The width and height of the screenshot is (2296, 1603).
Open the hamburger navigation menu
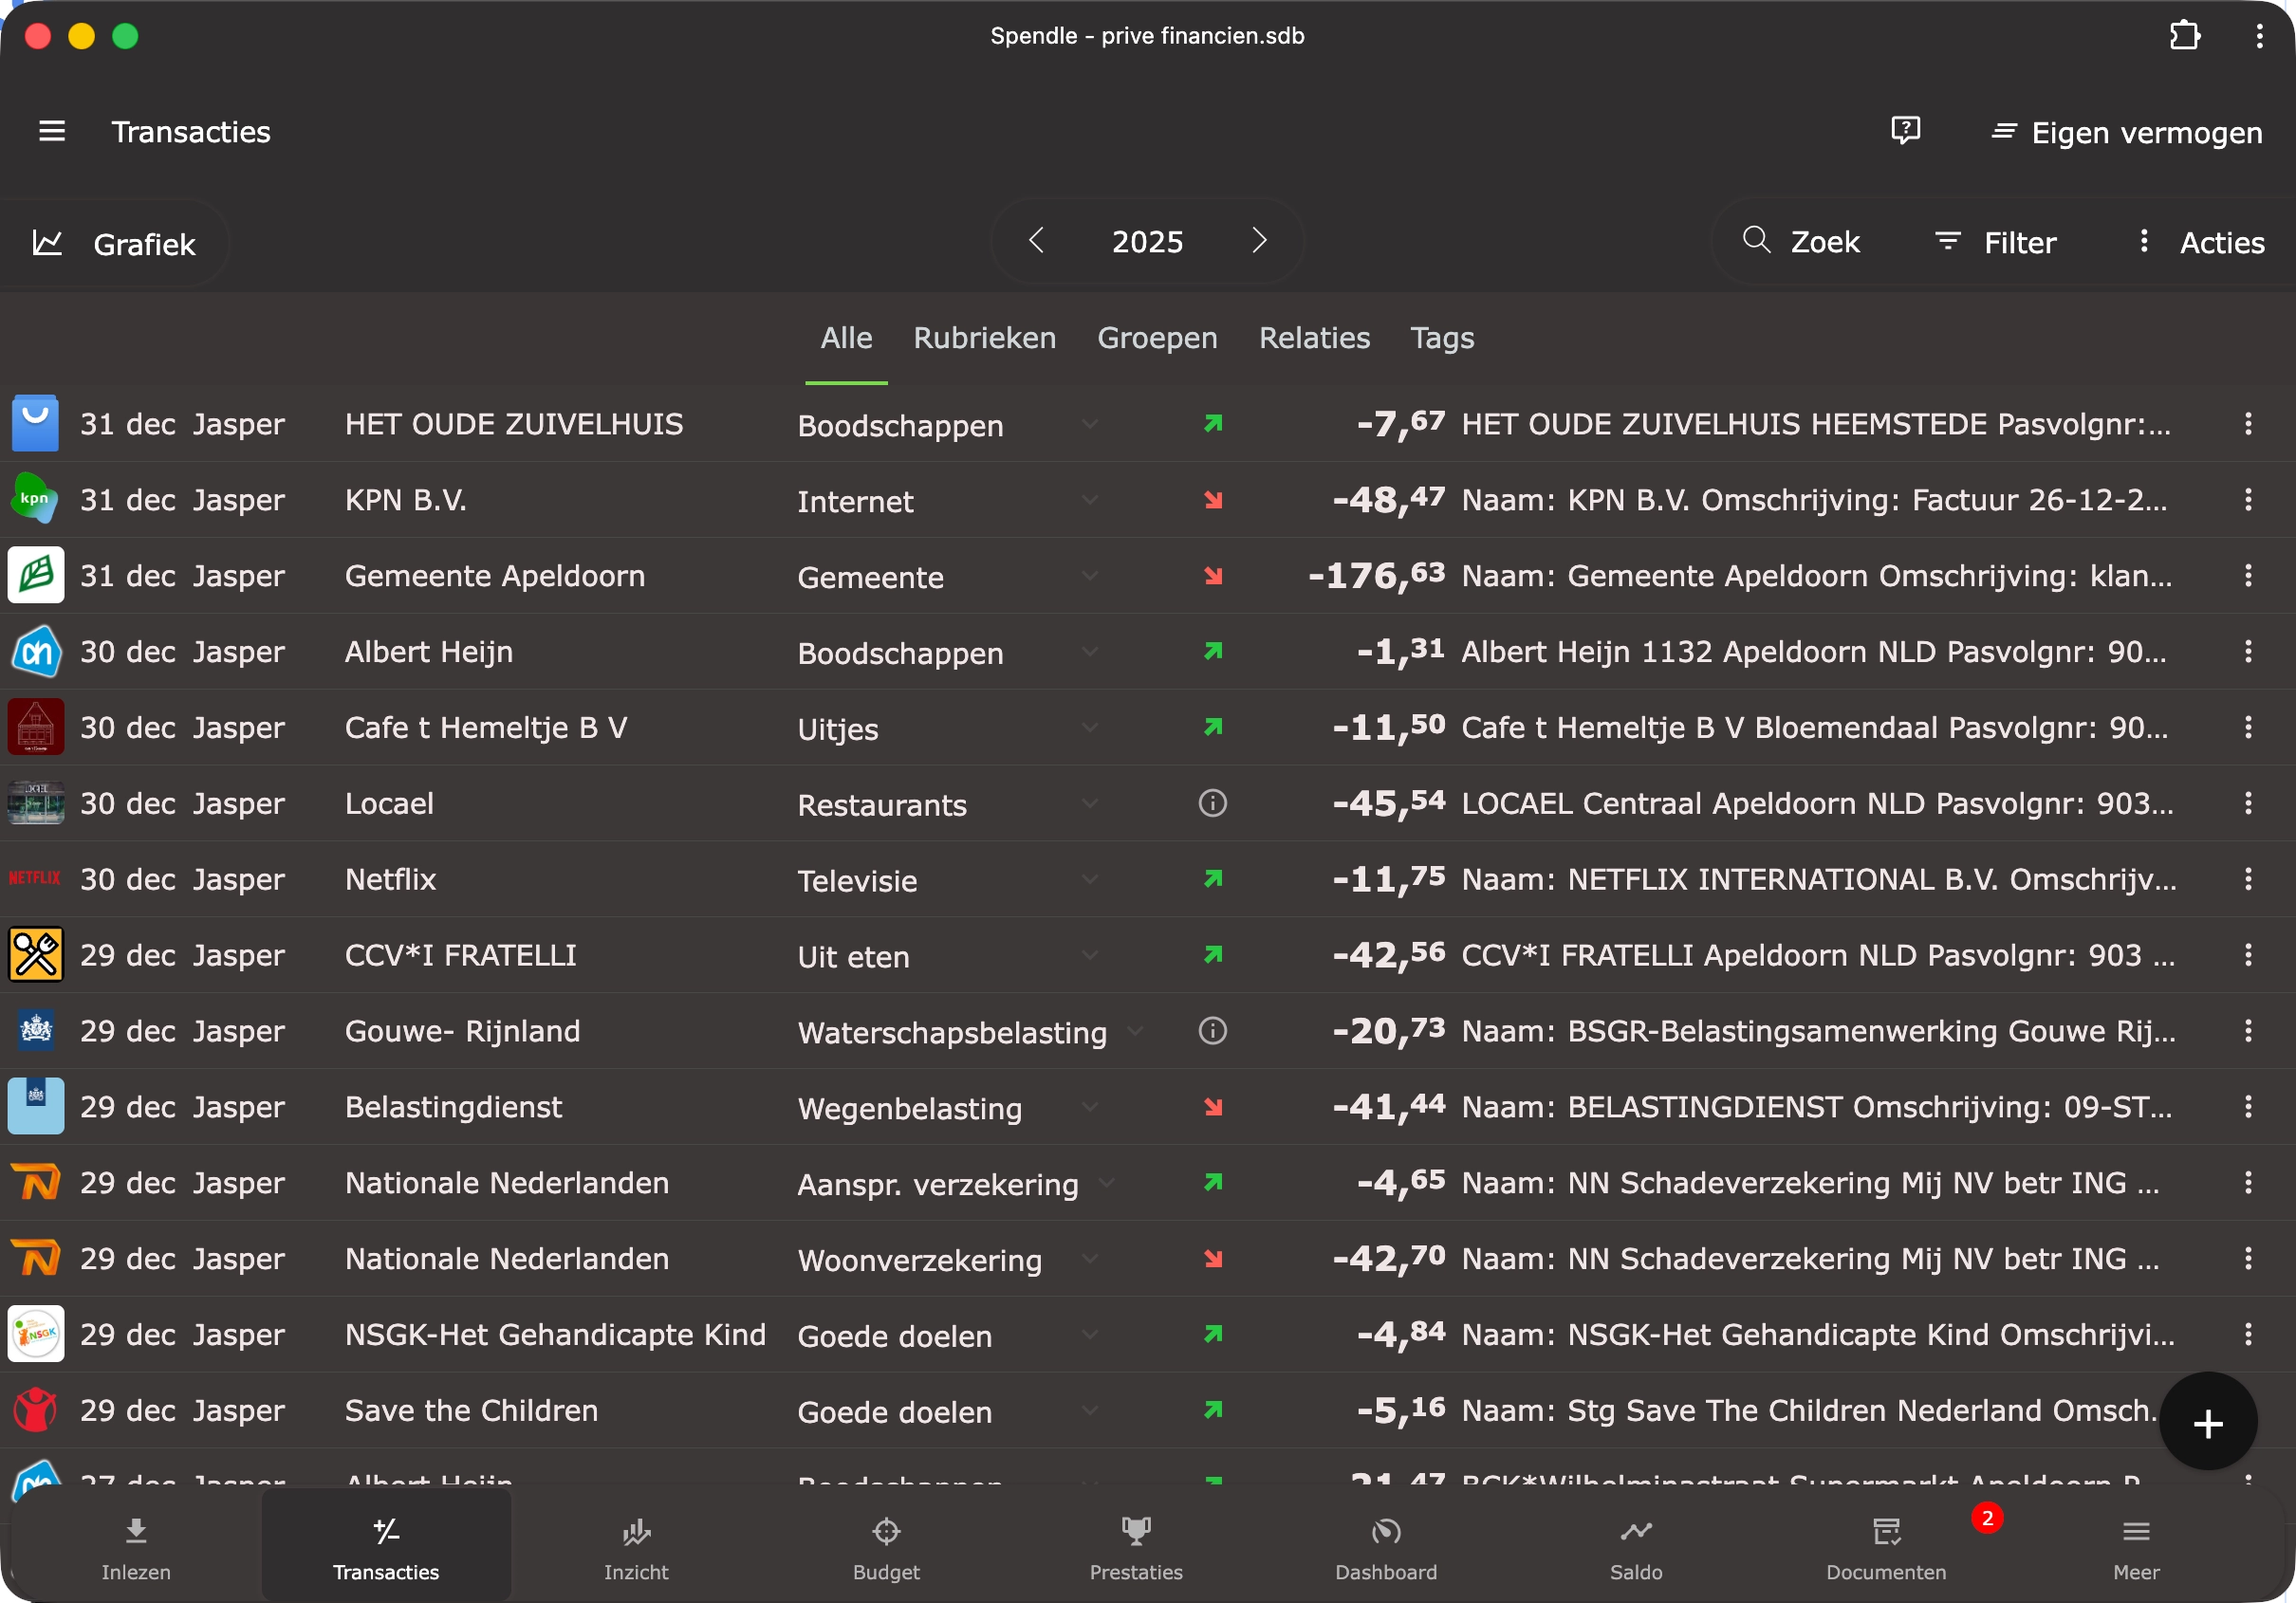(51, 131)
